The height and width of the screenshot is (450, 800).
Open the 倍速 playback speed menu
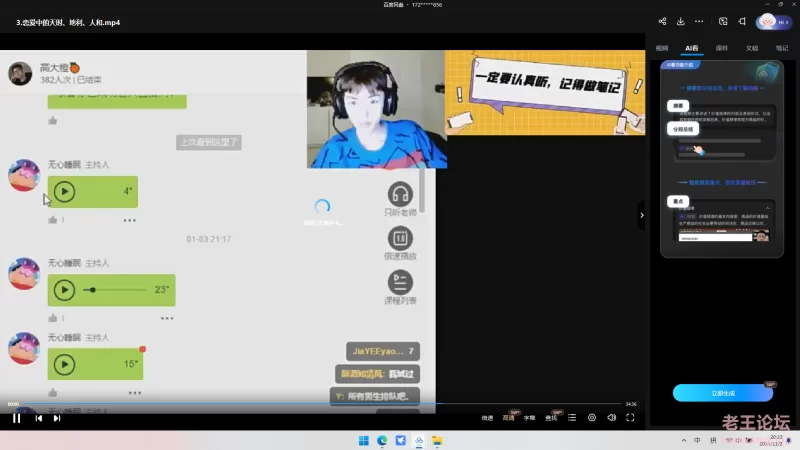pos(487,418)
